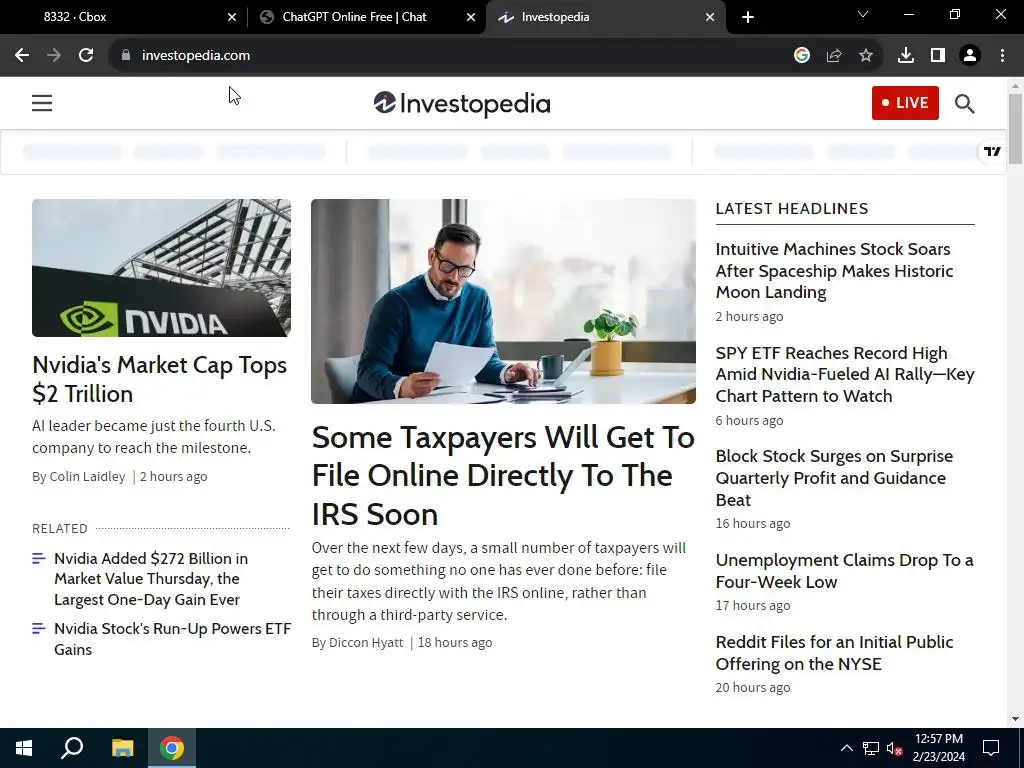Bookmark this page with the star icon
This screenshot has height=768, width=1024.
(866, 56)
